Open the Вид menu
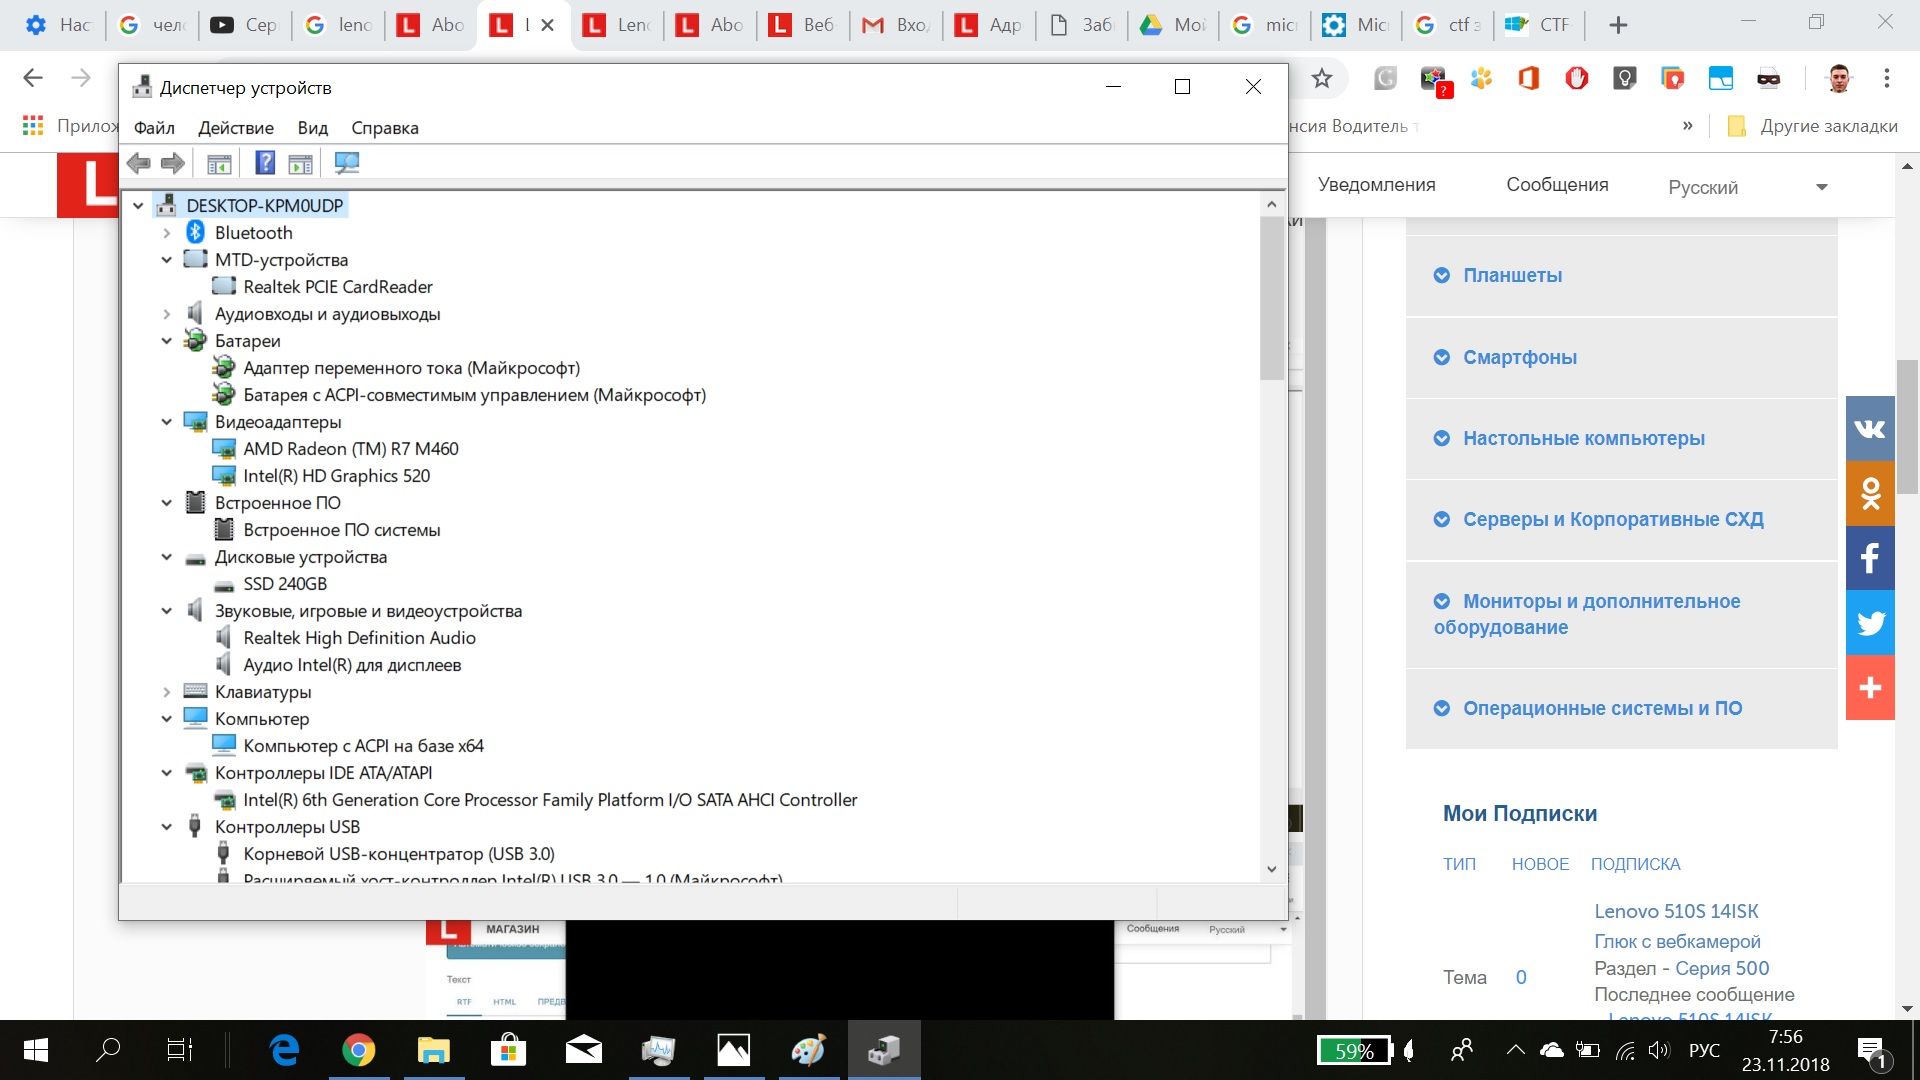 click(x=313, y=128)
